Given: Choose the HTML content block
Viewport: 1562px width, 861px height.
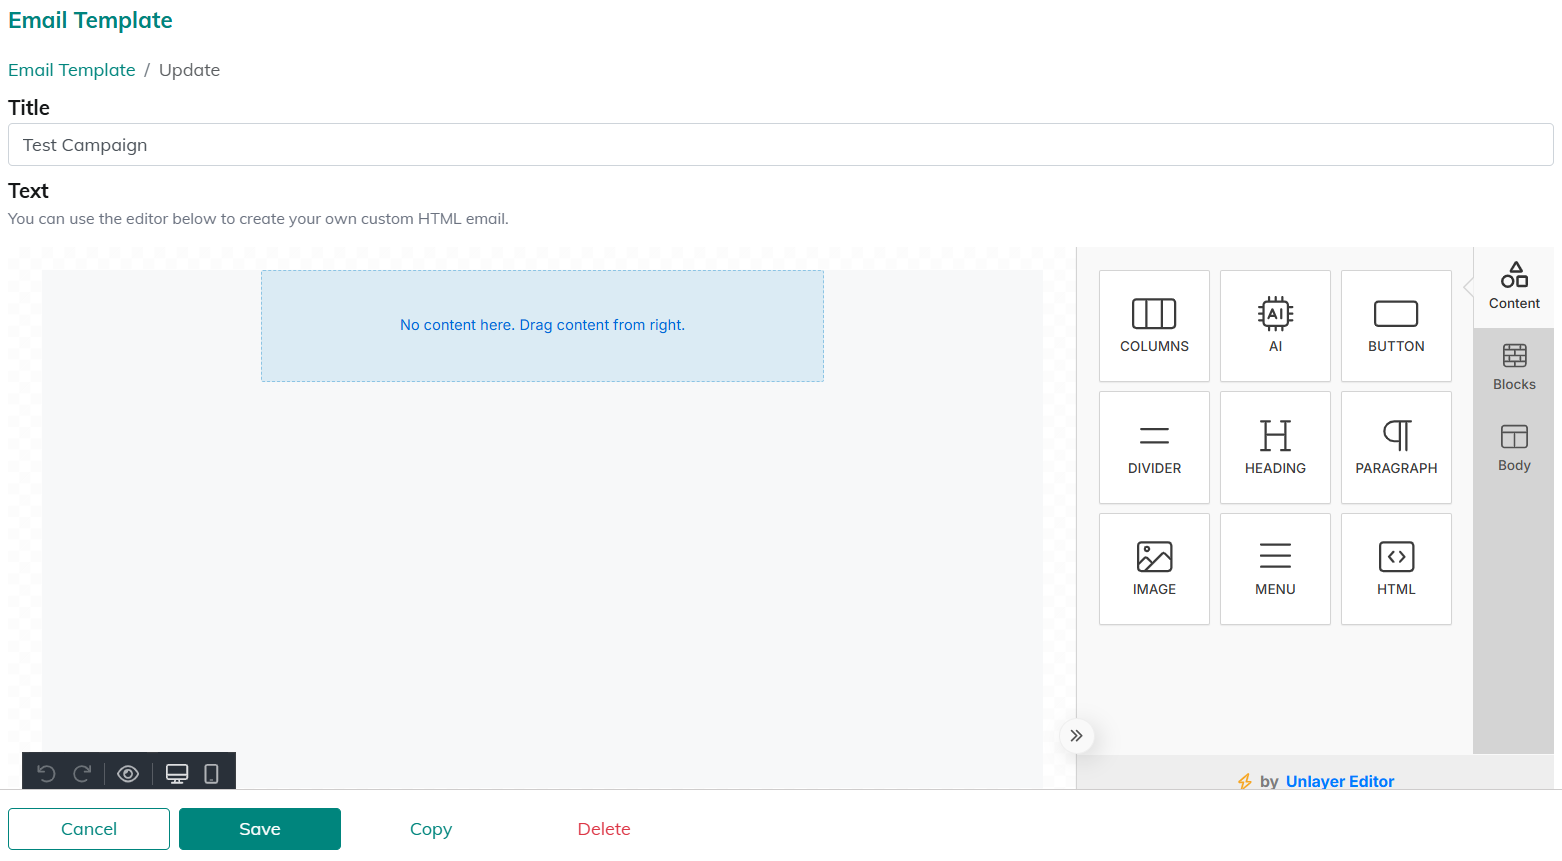Looking at the screenshot, I should coord(1396,569).
